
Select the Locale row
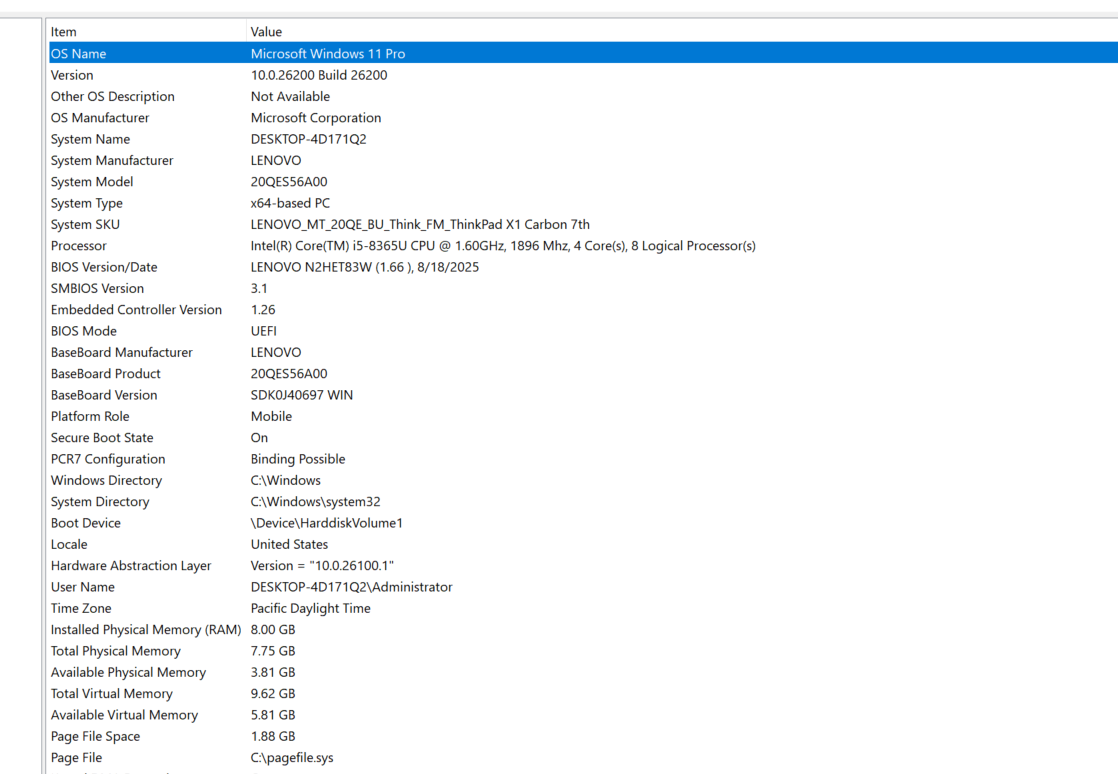click(x=583, y=545)
